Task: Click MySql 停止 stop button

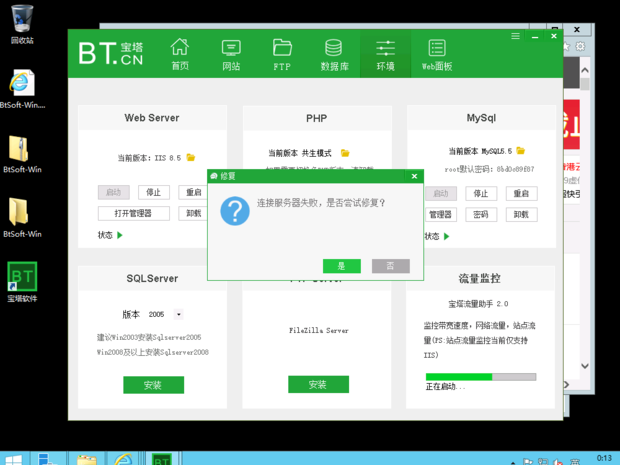Action: click(x=481, y=193)
